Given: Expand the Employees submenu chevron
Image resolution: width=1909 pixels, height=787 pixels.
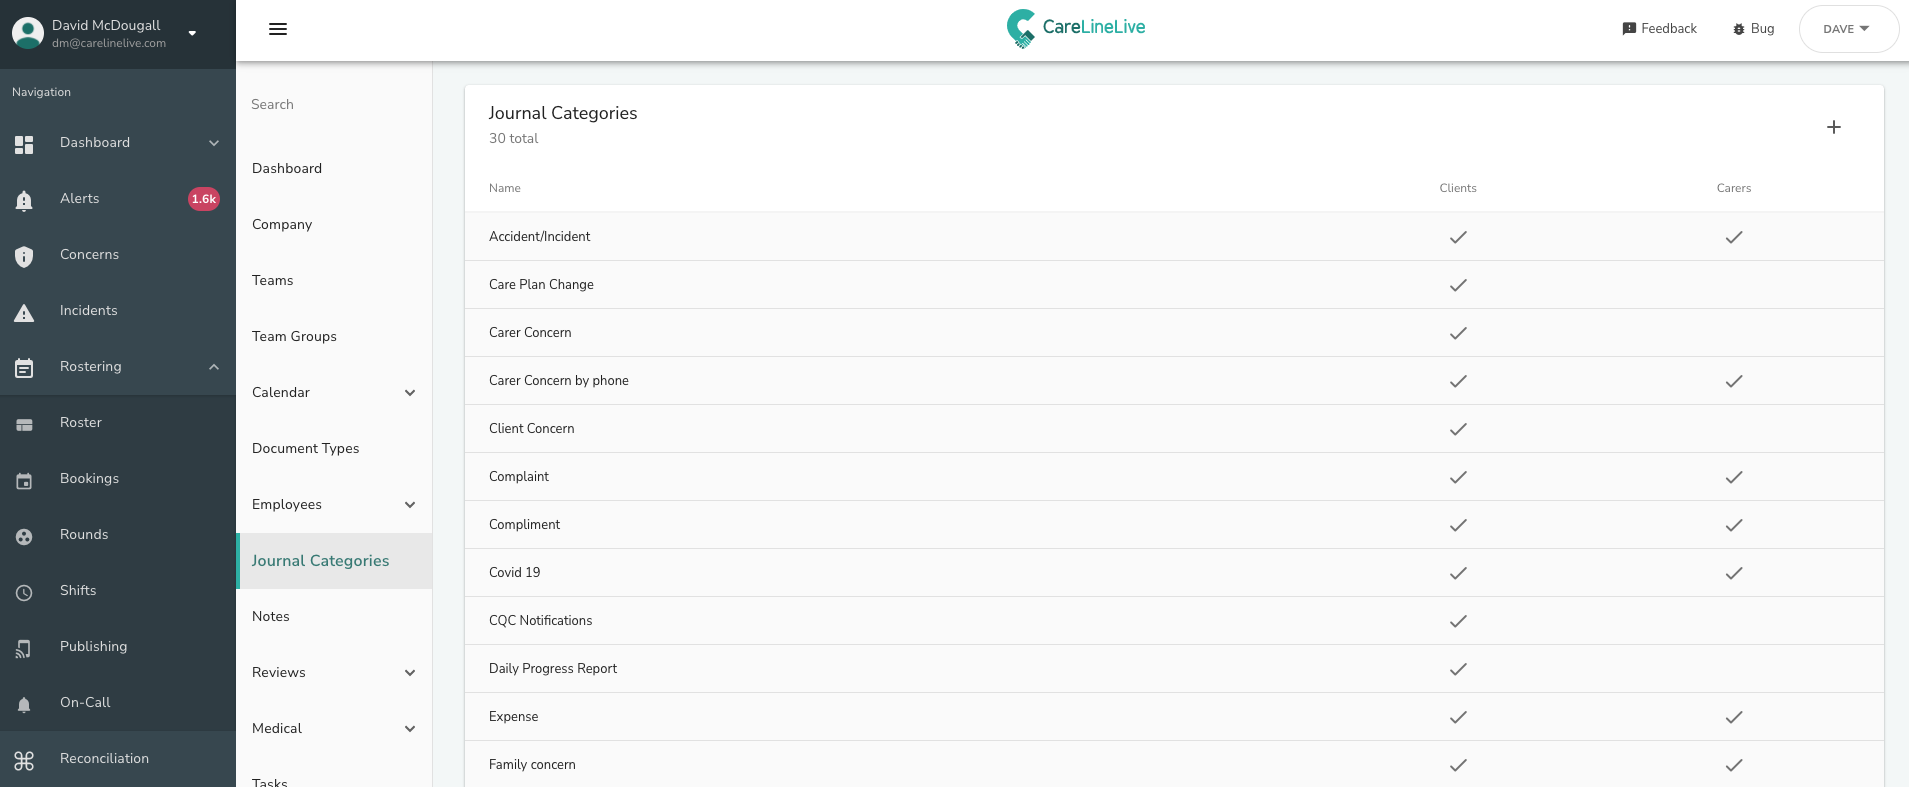Looking at the screenshot, I should pos(410,505).
